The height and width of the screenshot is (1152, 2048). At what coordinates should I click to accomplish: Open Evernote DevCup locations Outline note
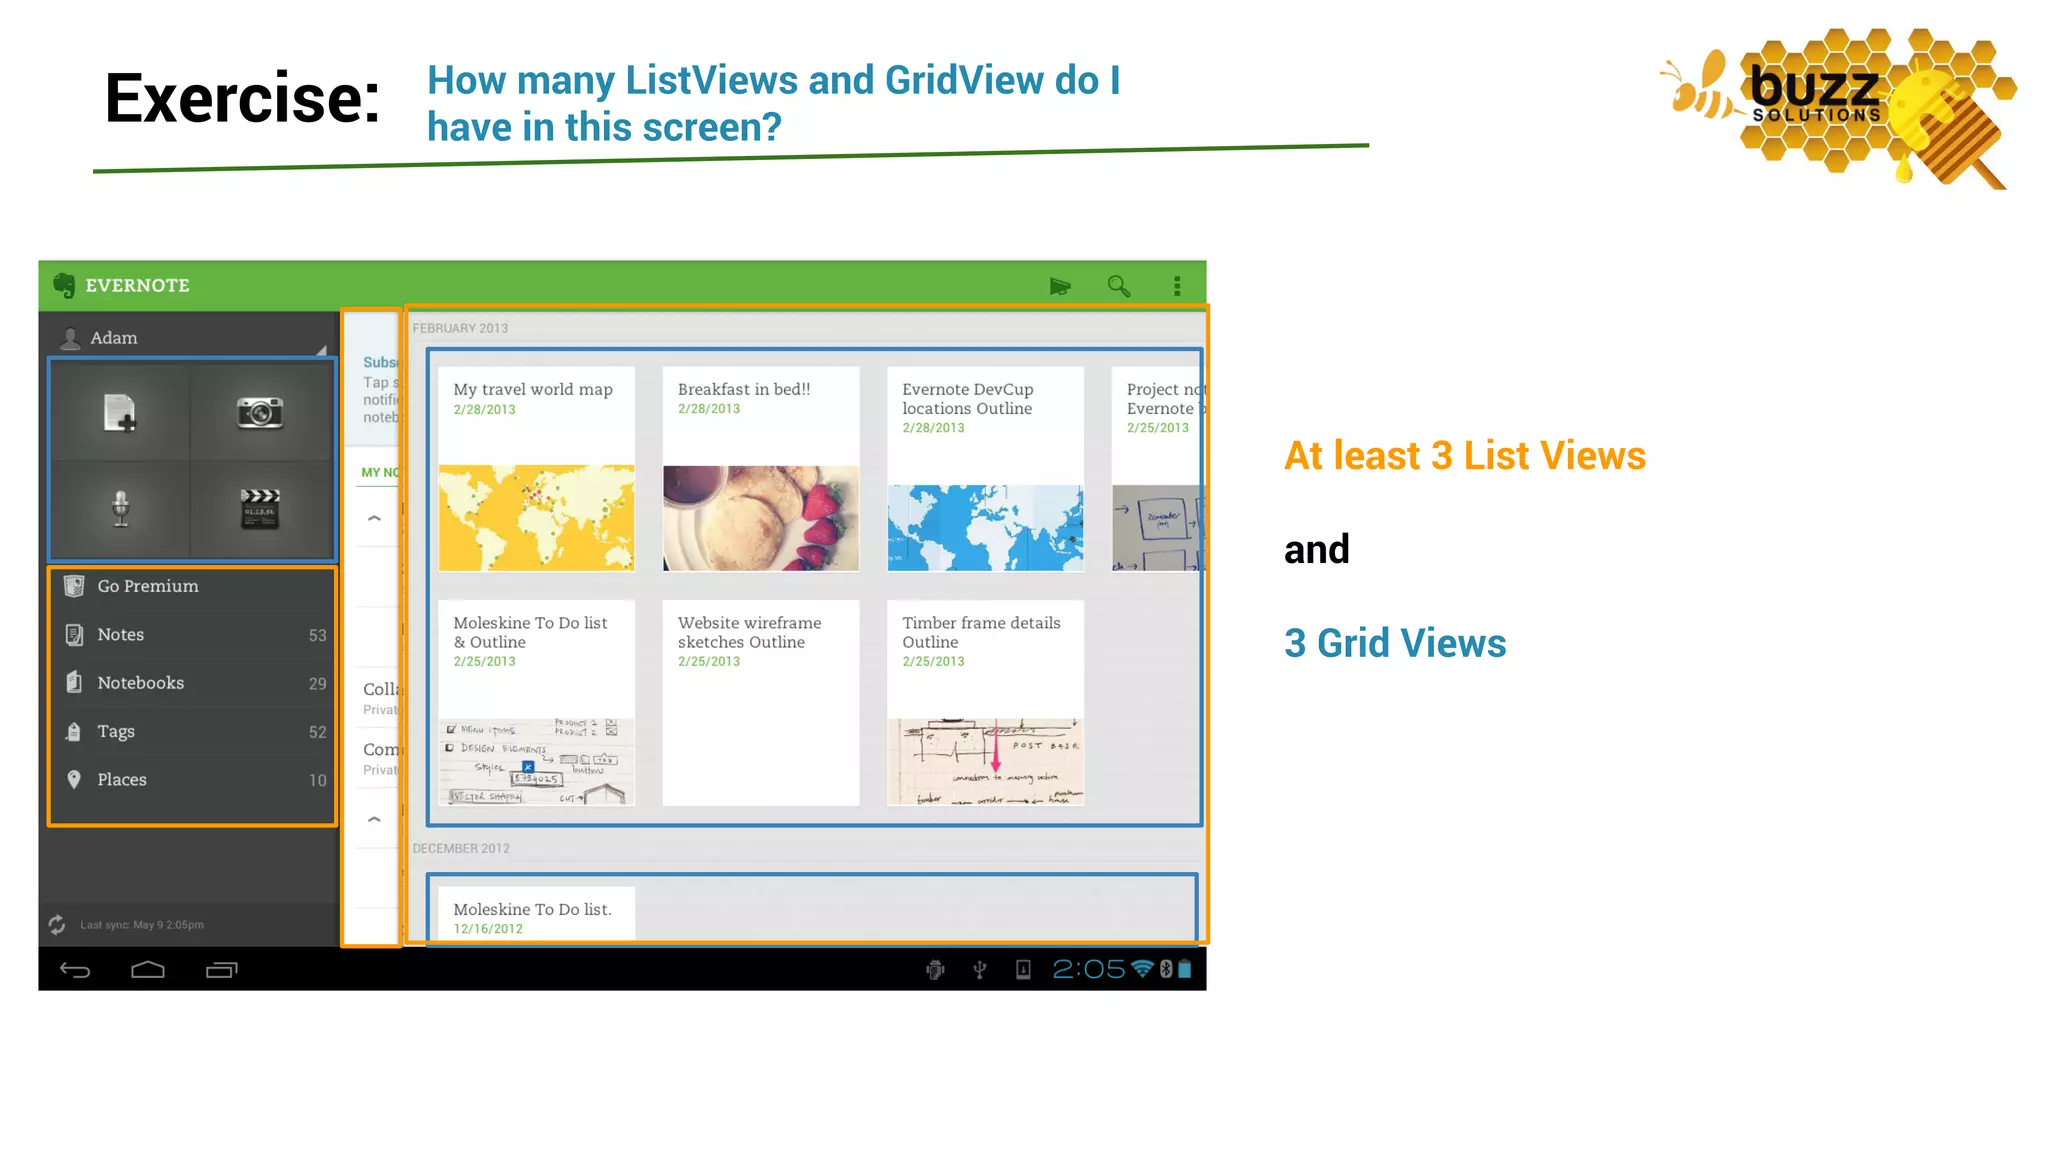coord(985,469)
